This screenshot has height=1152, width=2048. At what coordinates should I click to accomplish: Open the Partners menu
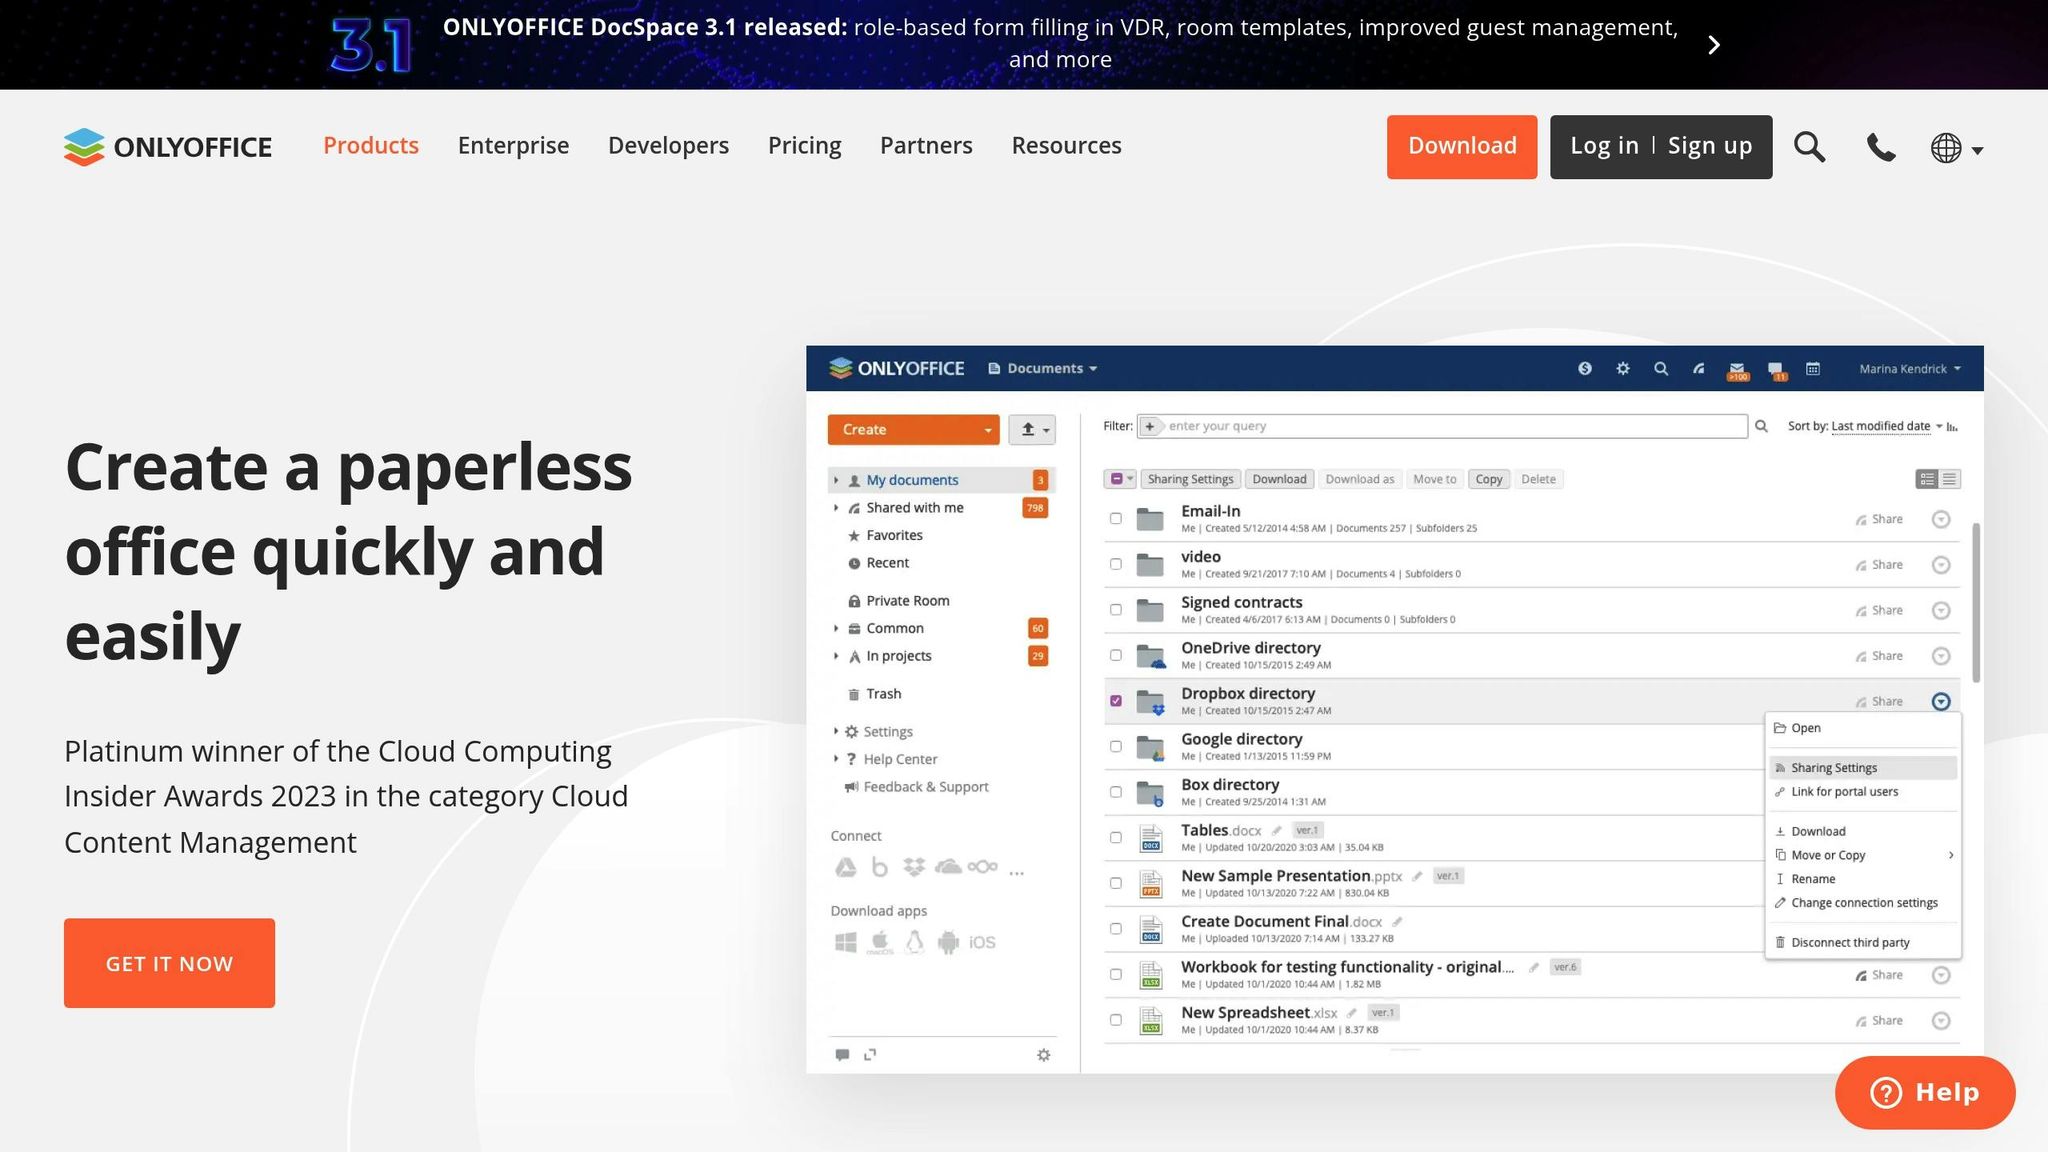click(926, 146)
